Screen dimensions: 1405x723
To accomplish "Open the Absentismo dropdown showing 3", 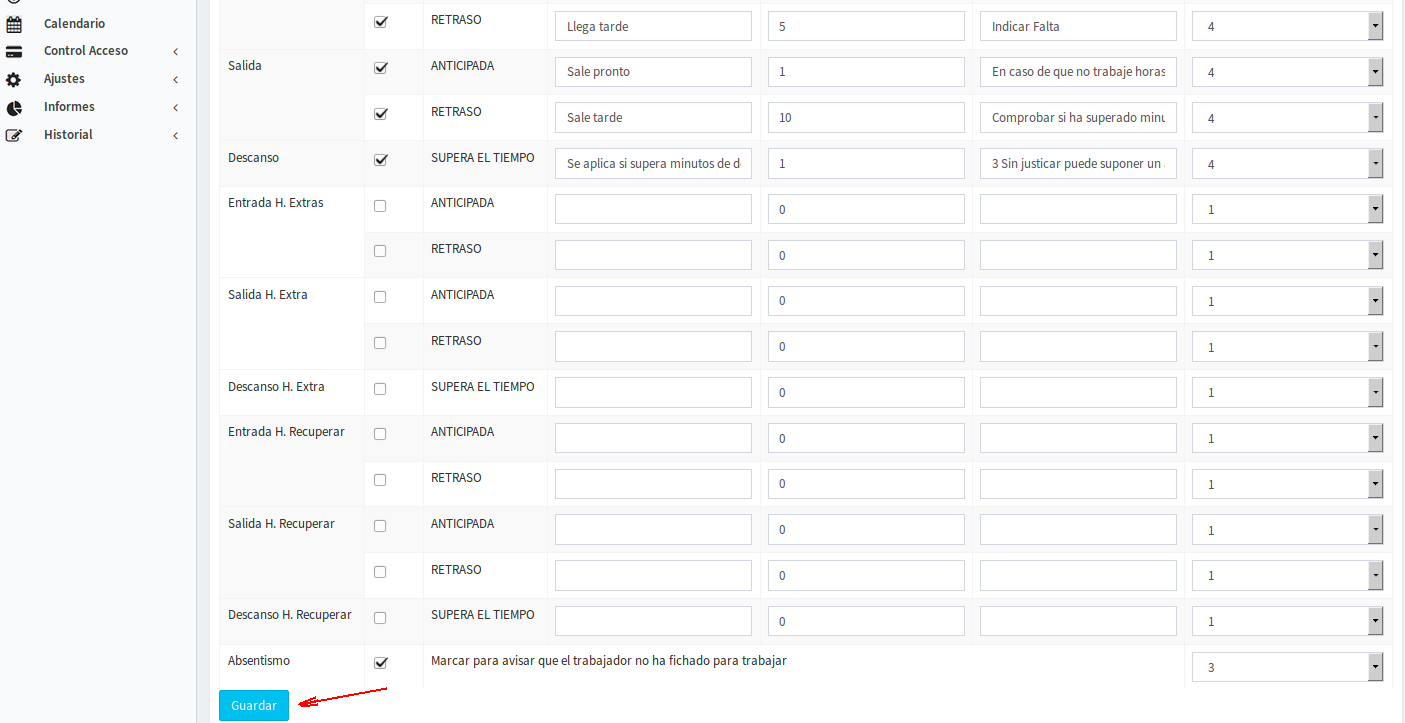I will 1288,667.
